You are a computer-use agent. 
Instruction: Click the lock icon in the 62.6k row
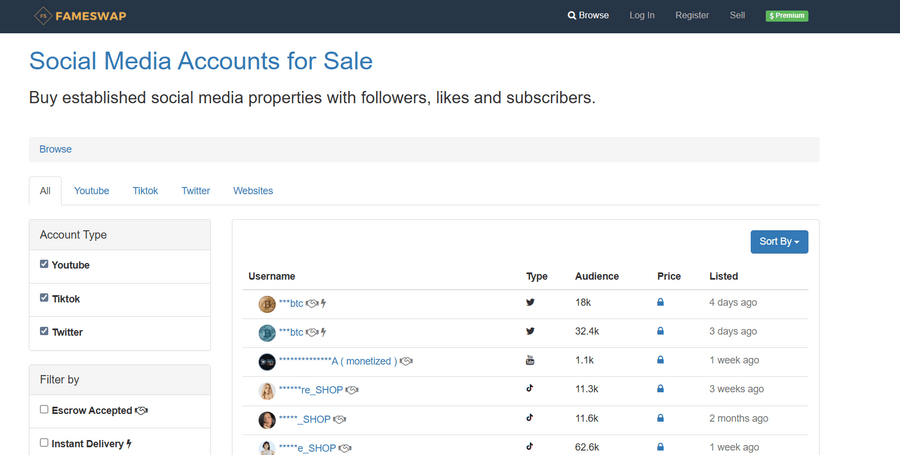tap(660, 448)
